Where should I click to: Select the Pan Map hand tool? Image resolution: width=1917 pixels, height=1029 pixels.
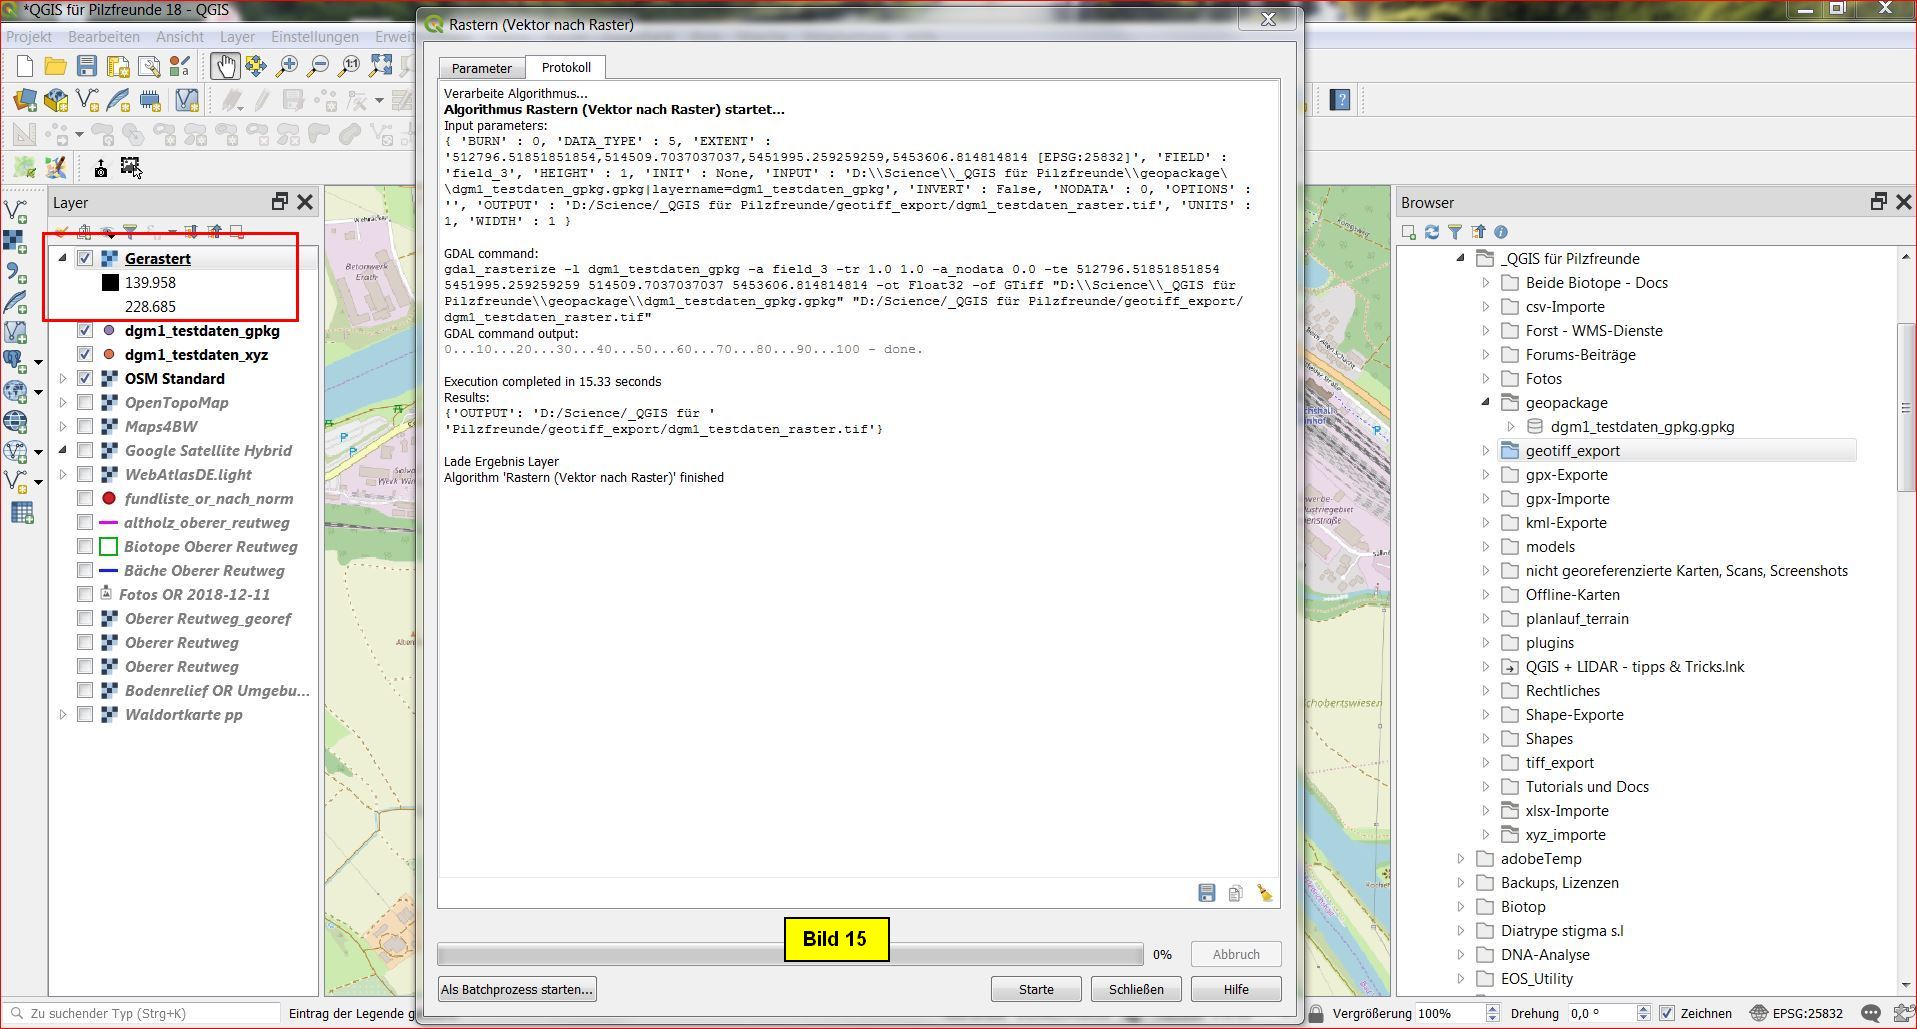pyautogui.click(x=224, y=67)
